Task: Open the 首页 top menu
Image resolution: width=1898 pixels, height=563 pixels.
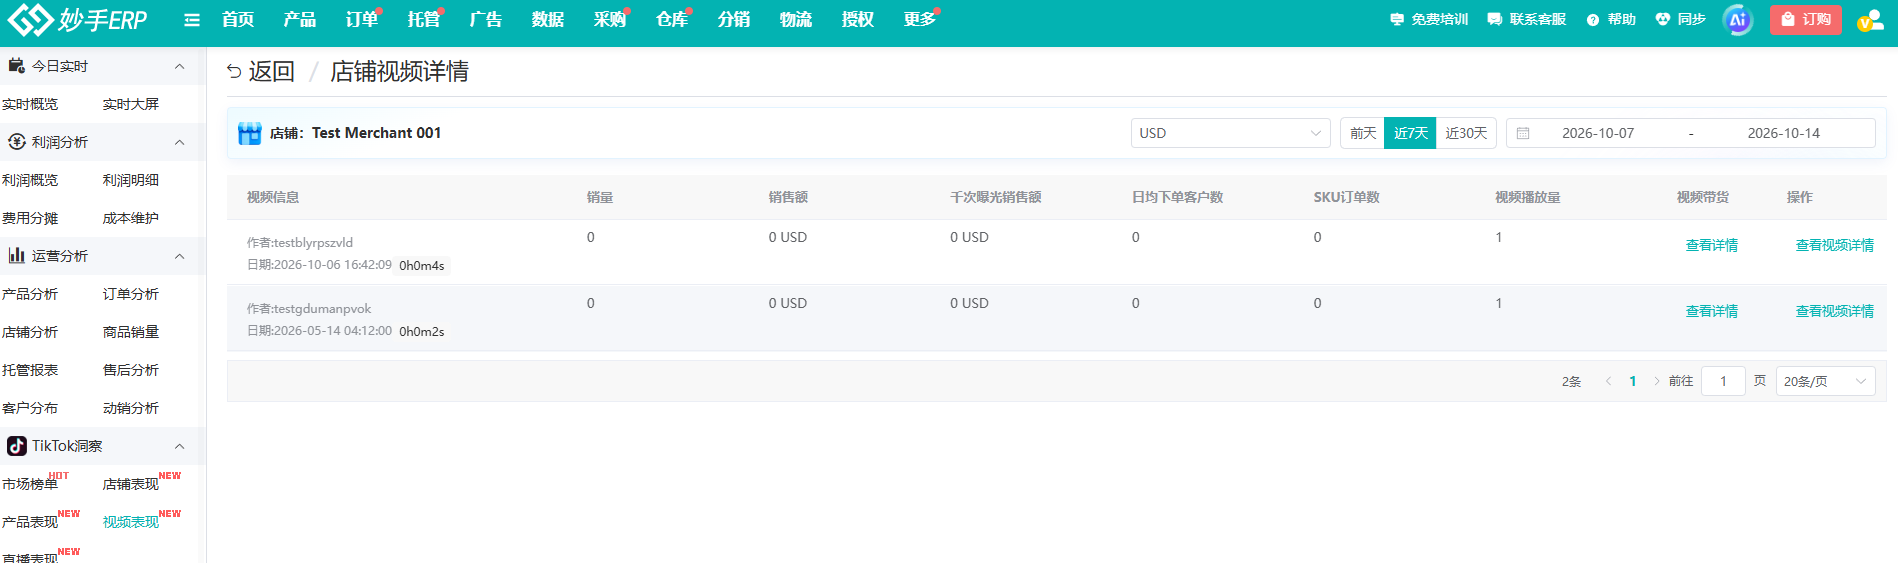Action: click(238, 20)
